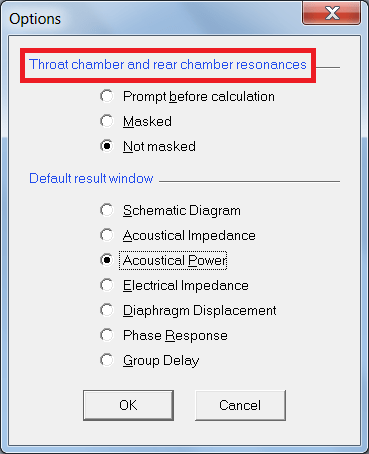Click the Throat chamber and rear chamber resonances heading
The image size is (369, 454).
pos(168,65)
